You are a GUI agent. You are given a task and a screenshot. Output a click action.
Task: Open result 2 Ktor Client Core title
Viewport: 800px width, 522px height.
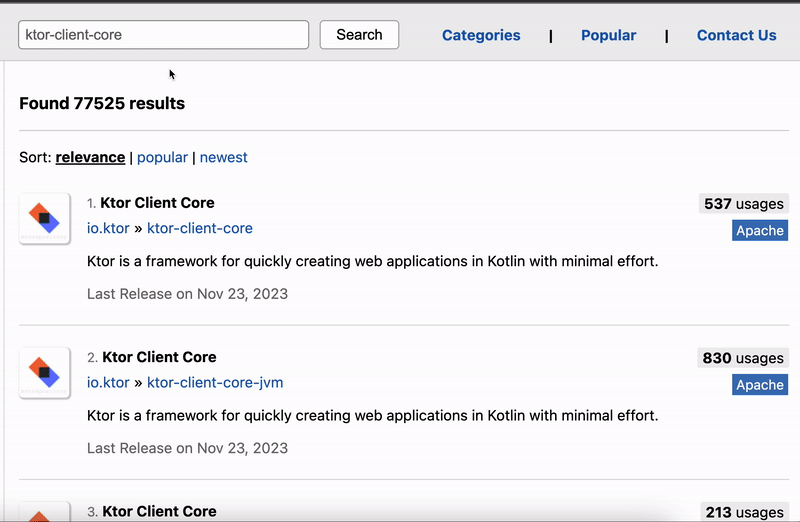coord(159,357)
